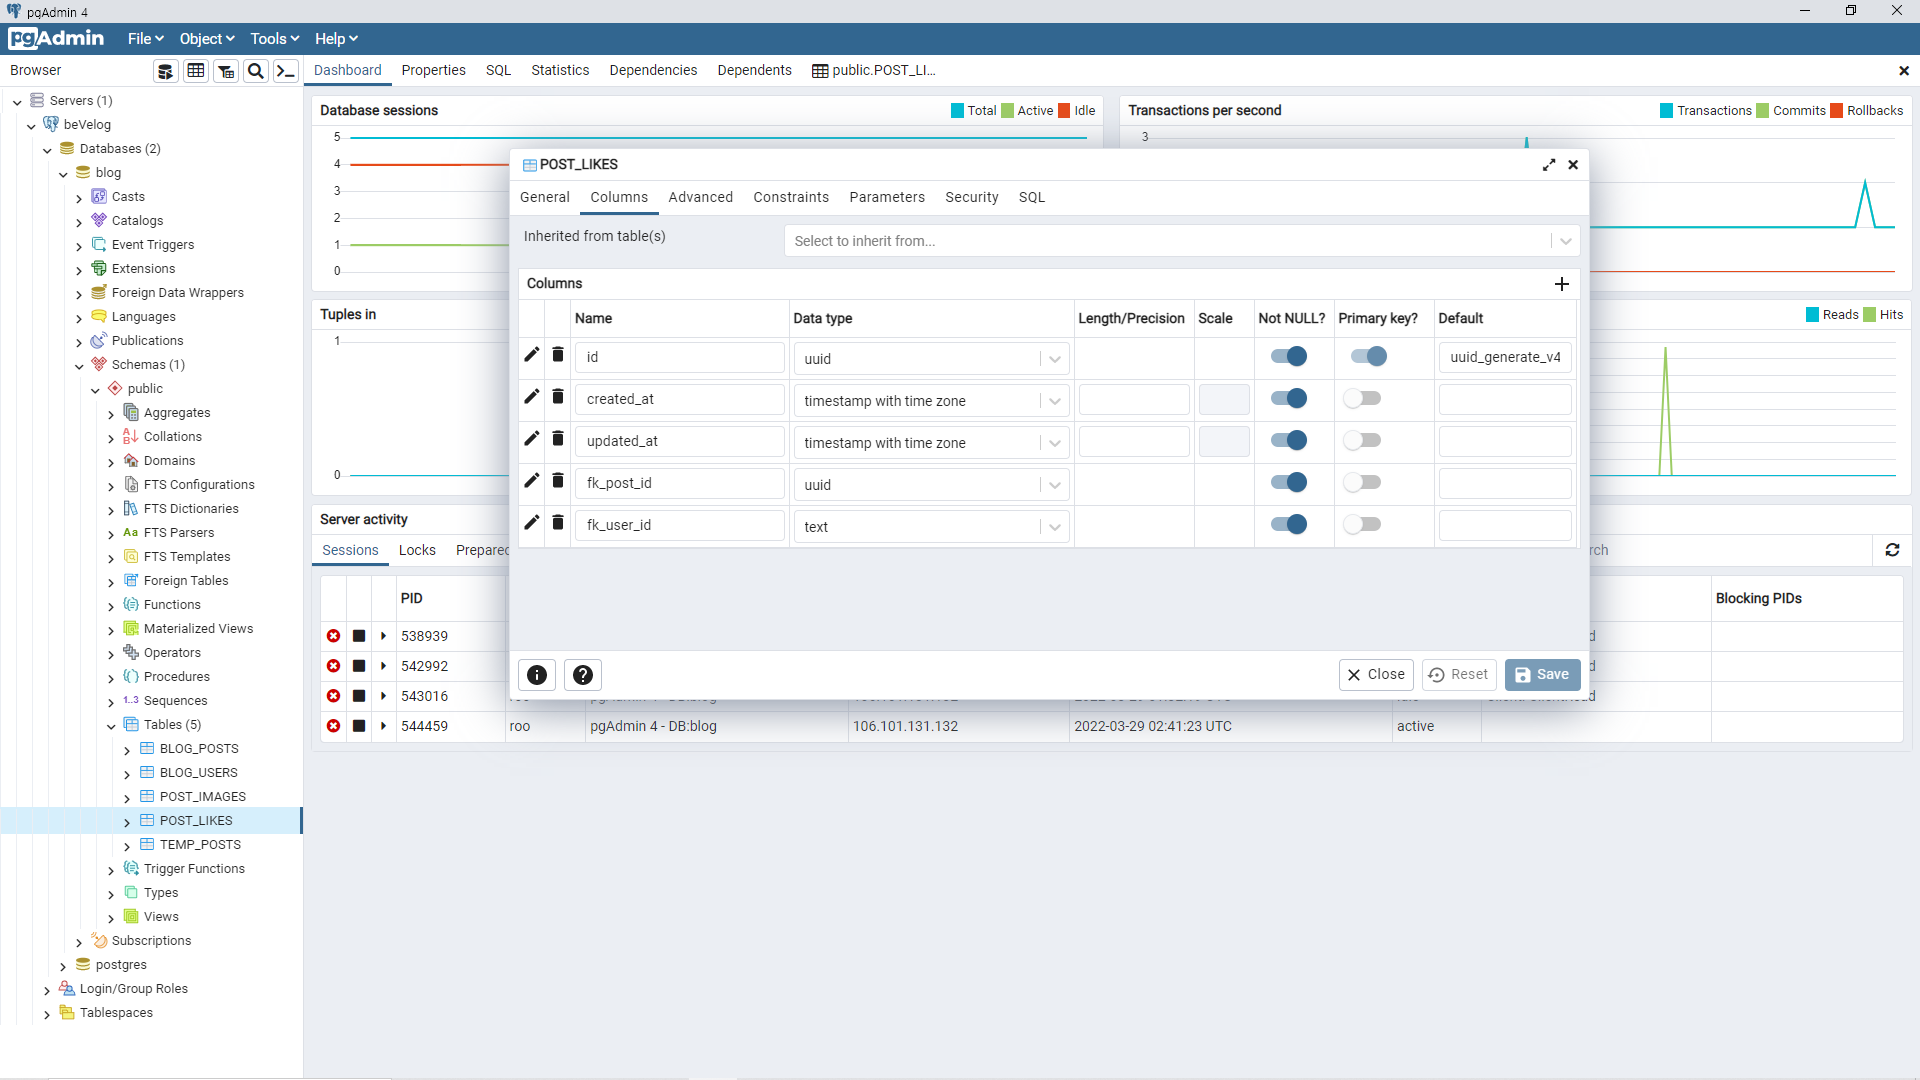Viewport: 1920px width, 1080px height.
Task: Delete the fk_post_id column trash icon
Action: click(558, 481)
